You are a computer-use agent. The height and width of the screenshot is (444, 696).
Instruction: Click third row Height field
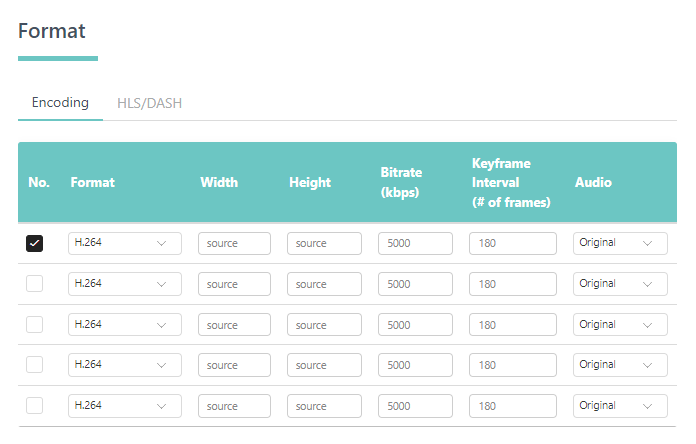[x=324, y=325]
